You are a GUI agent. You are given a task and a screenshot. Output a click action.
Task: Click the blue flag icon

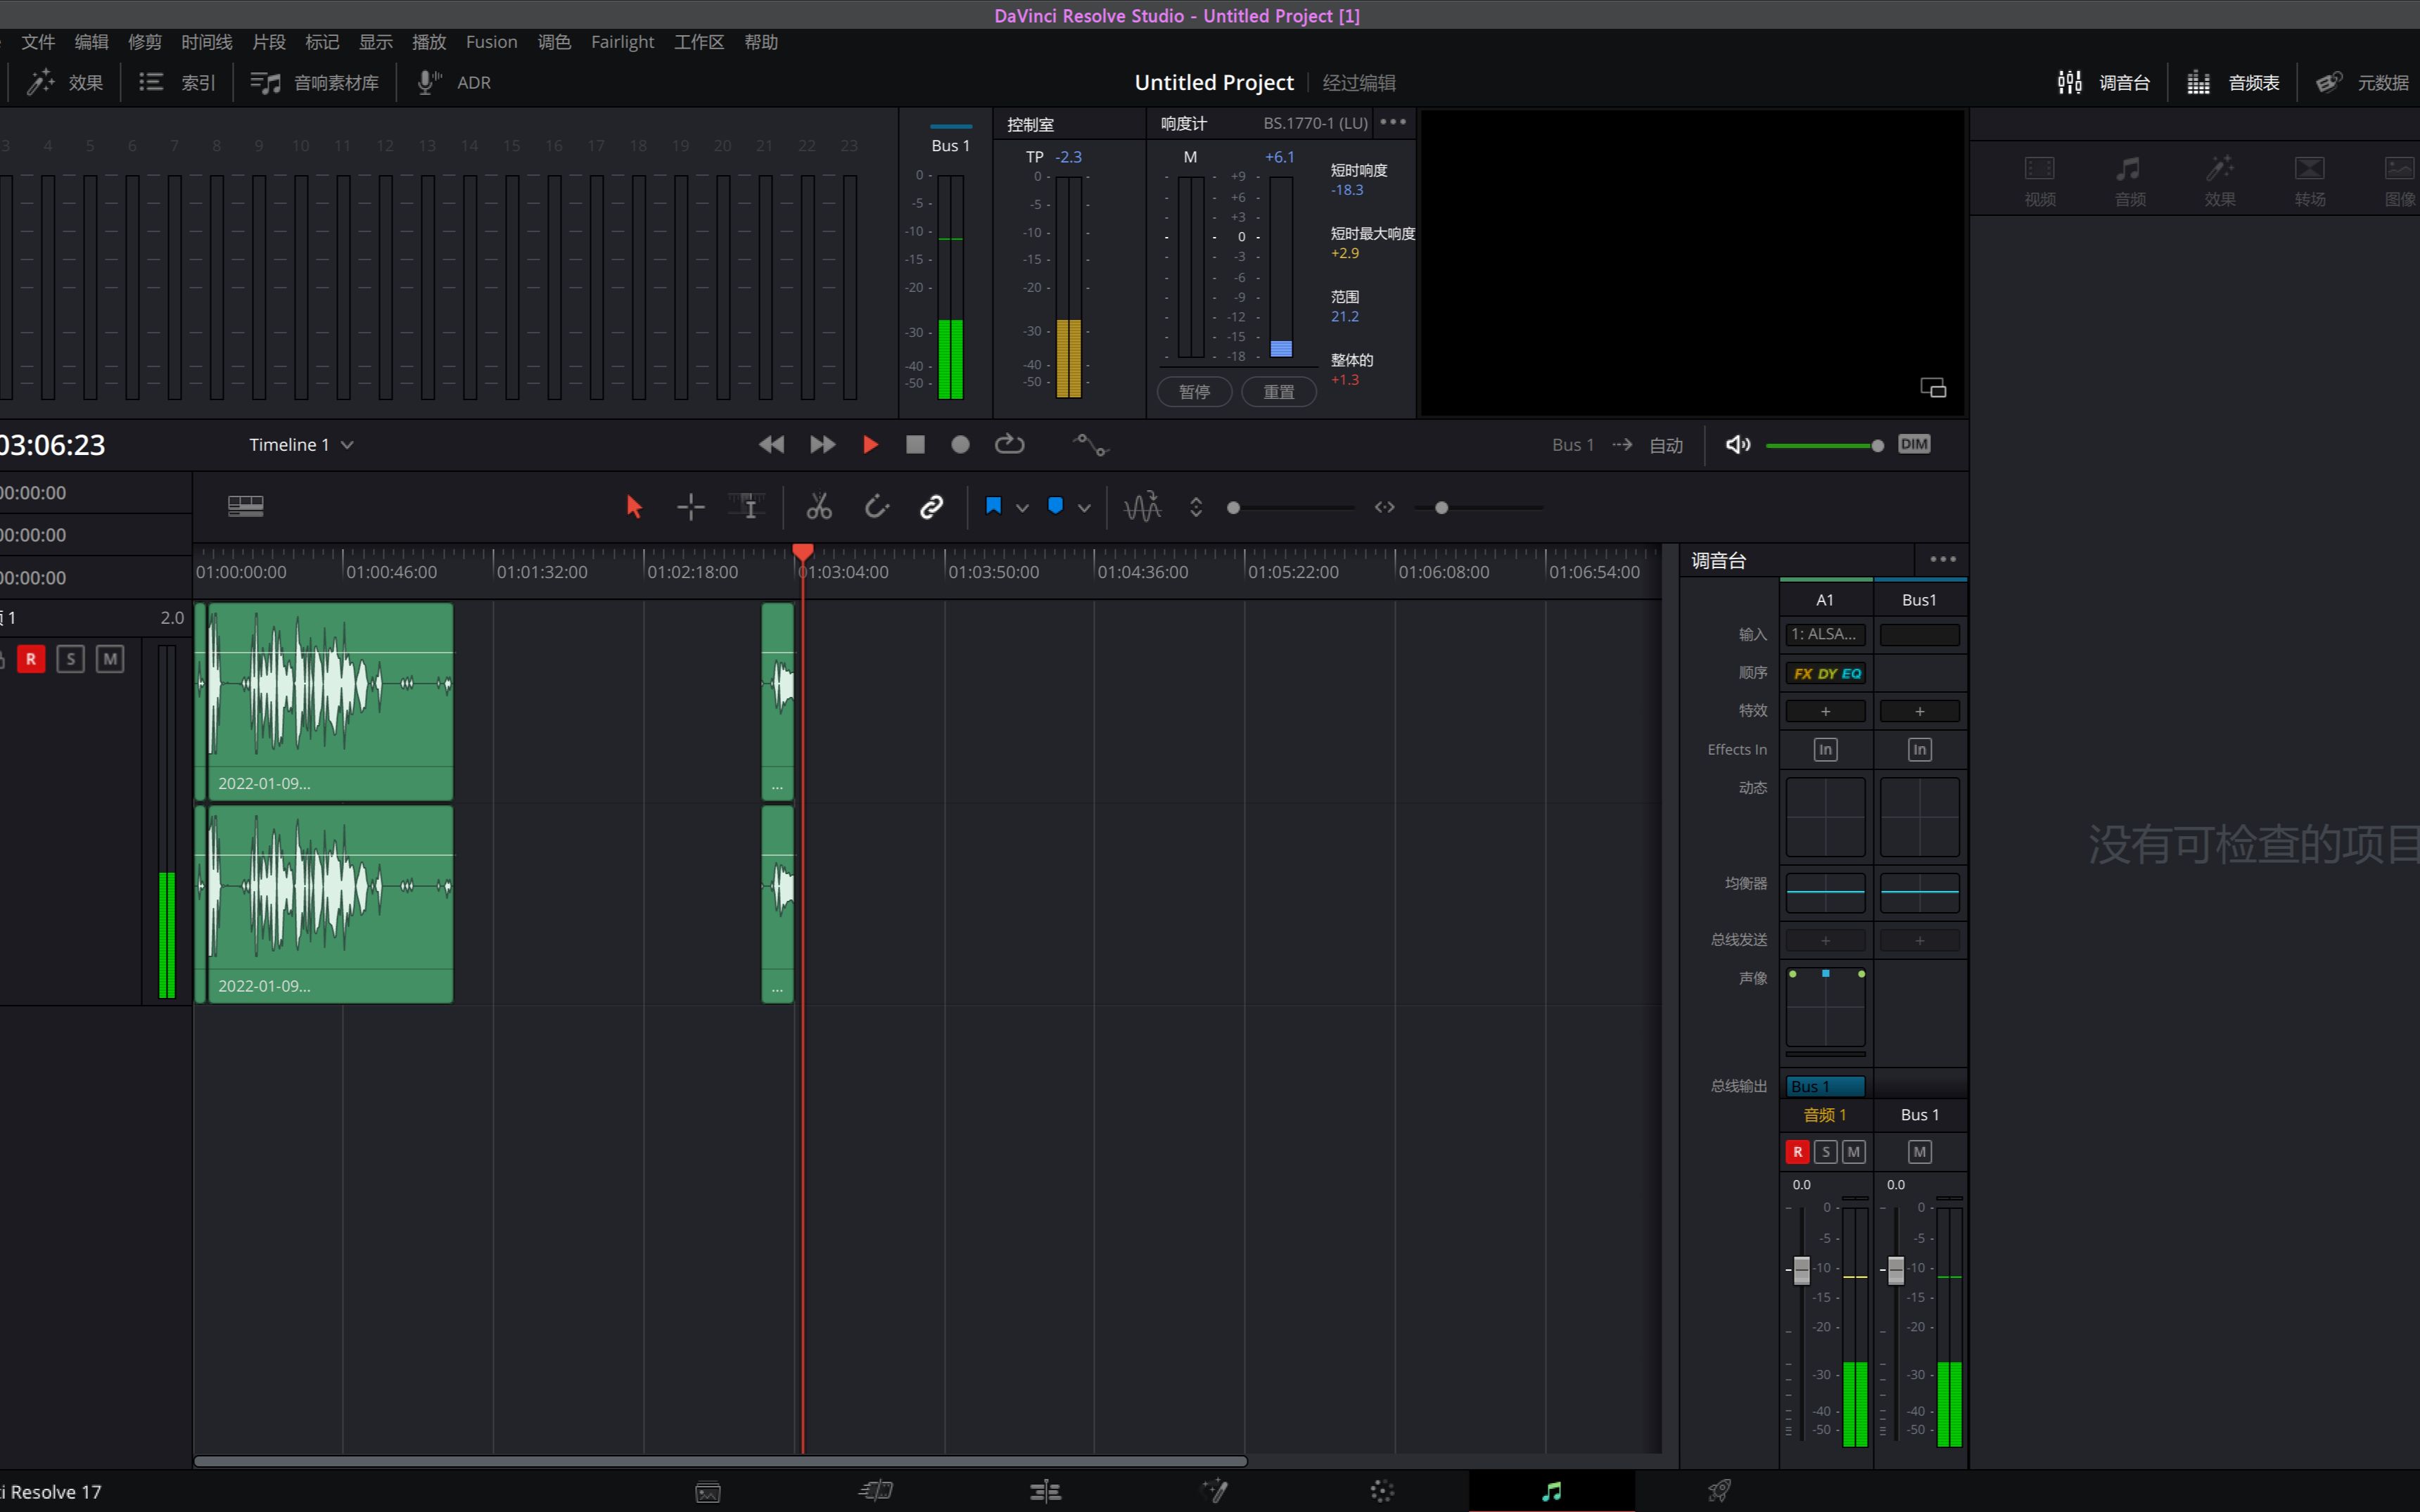coord(993,506)
